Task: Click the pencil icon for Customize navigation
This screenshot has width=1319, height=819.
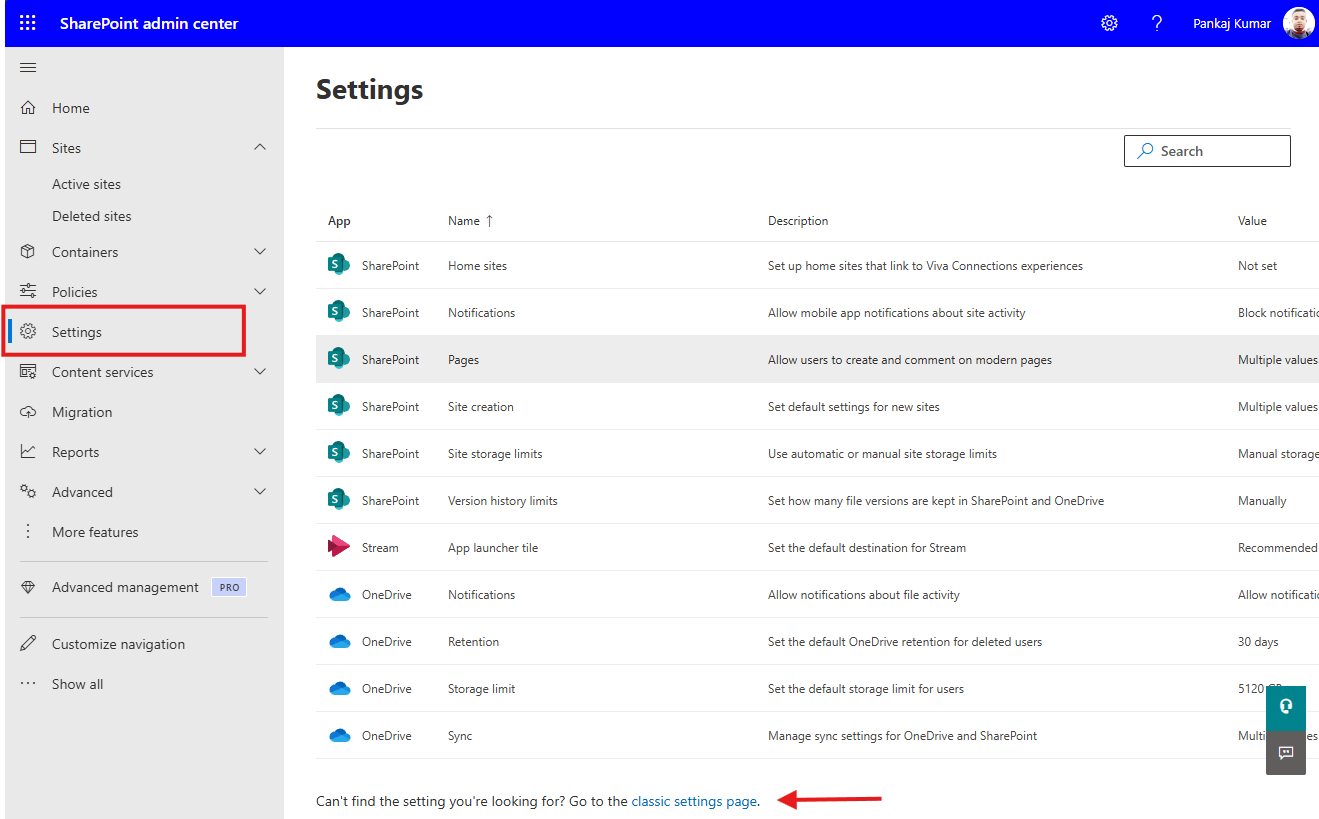Action: 29,643
